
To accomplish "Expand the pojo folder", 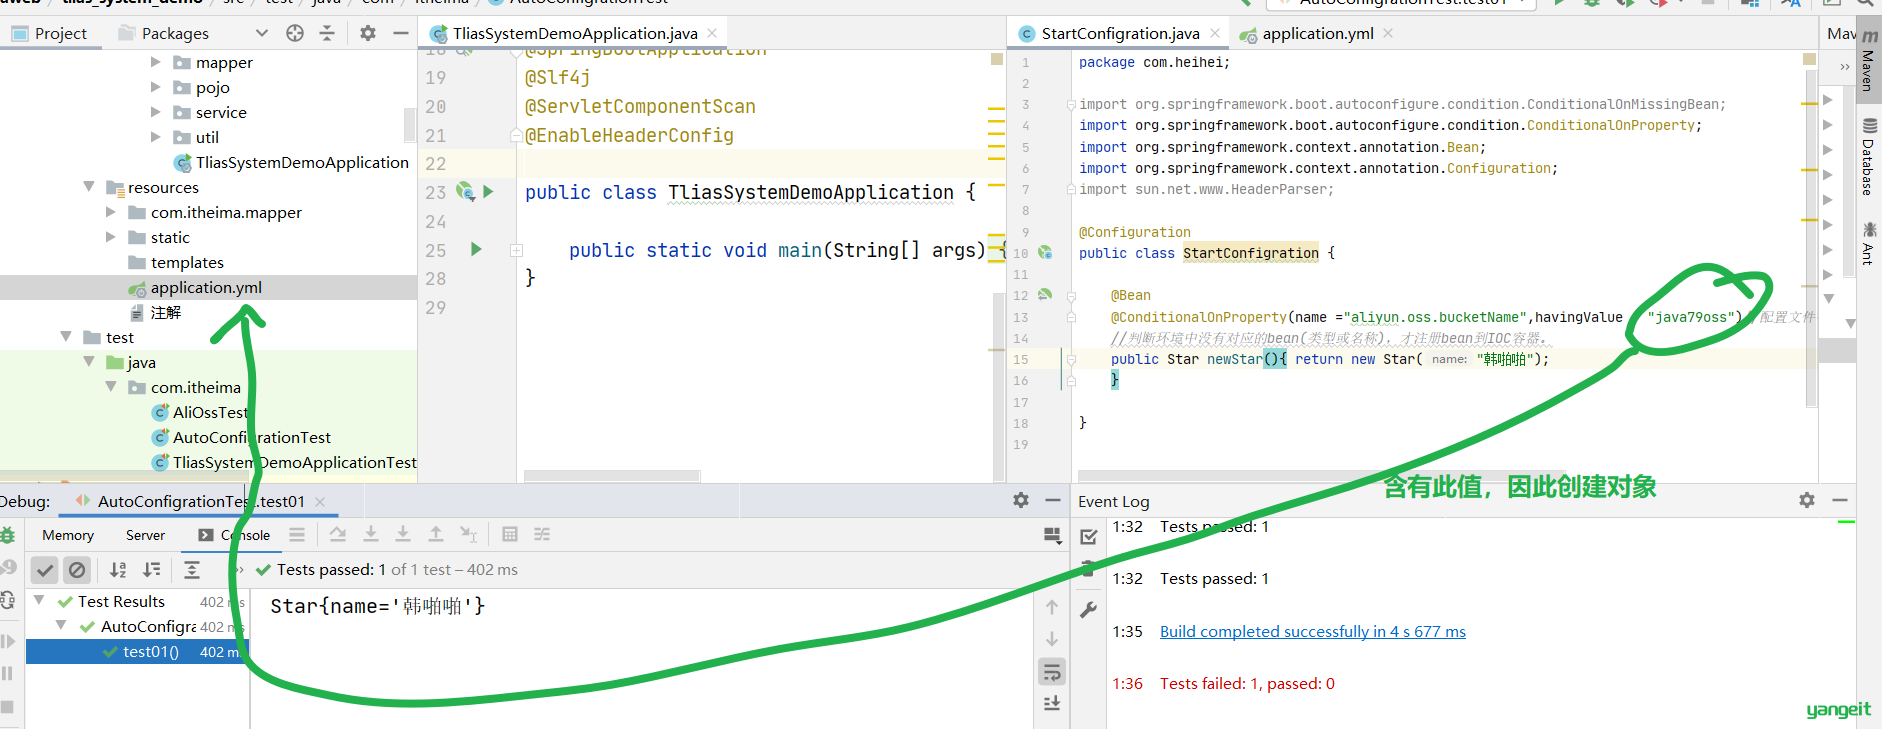I will point(155,87).
